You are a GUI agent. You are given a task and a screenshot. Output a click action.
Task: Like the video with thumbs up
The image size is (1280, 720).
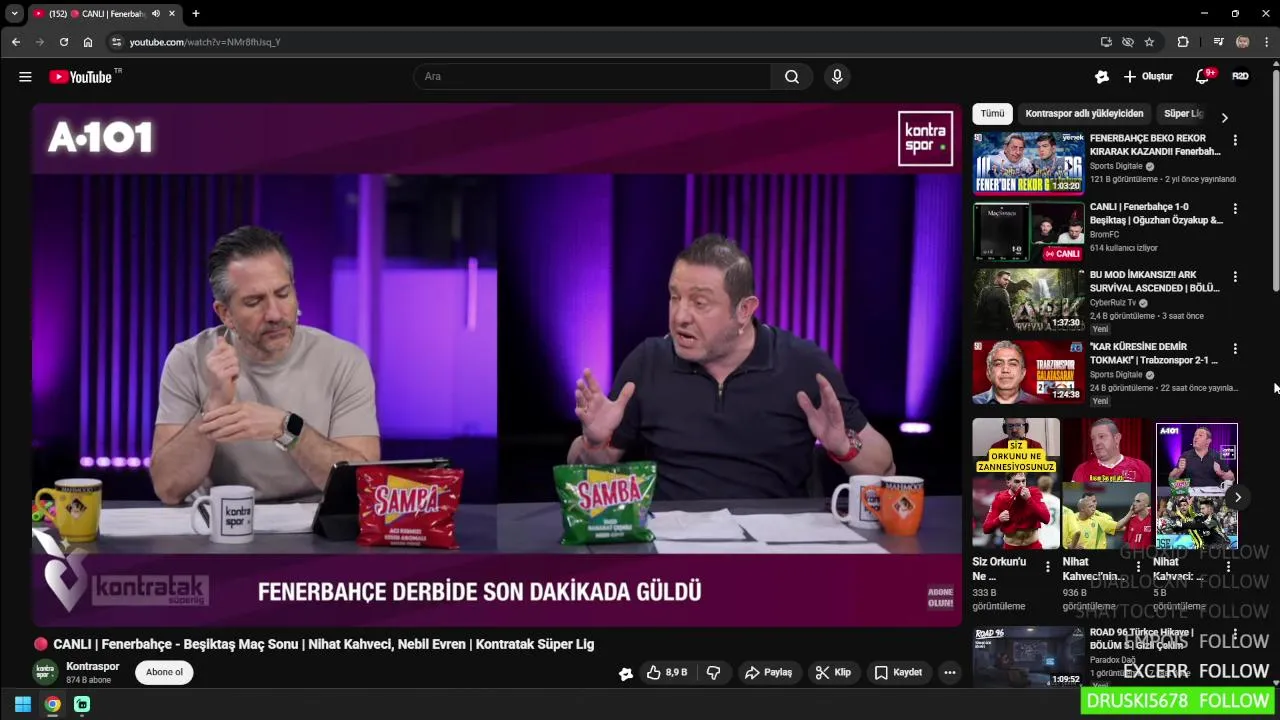[667, 673]
